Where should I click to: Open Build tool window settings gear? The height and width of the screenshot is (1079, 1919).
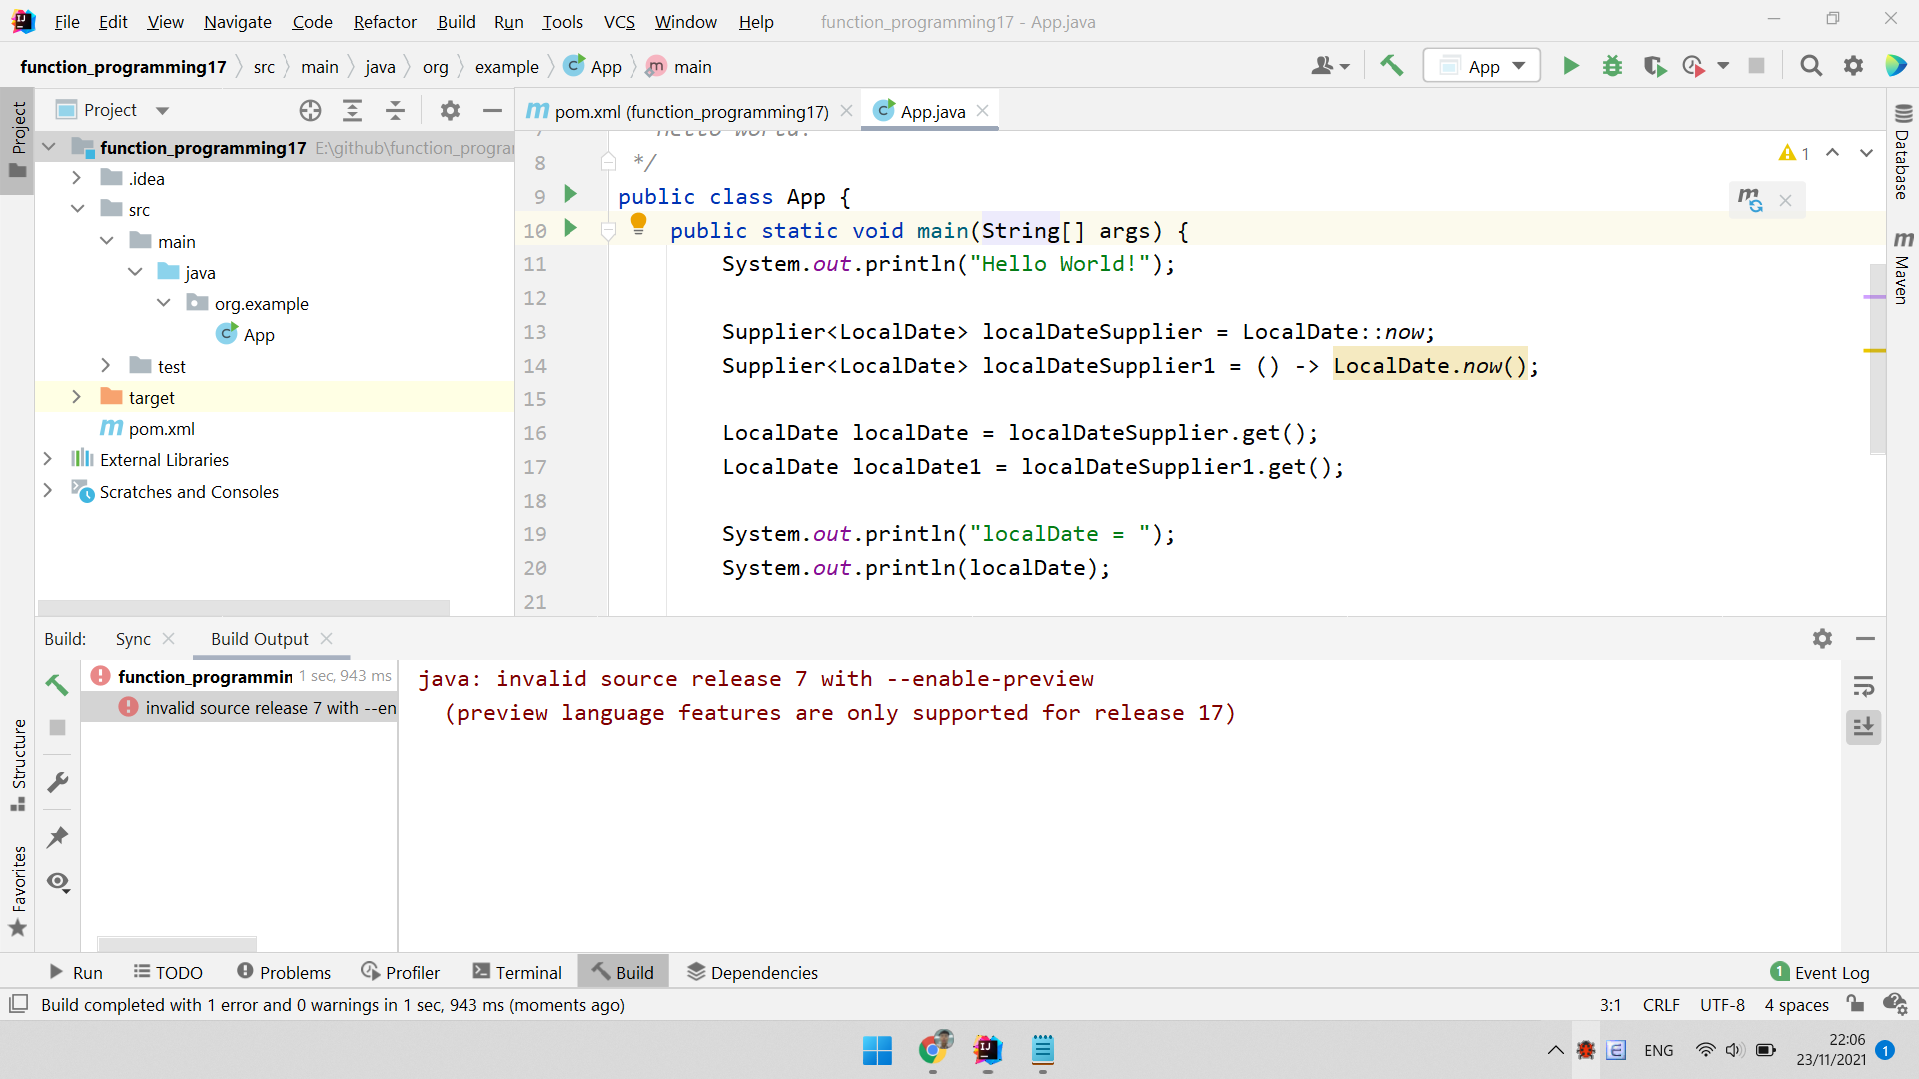pyautogui.click(x=1822, y=638)
